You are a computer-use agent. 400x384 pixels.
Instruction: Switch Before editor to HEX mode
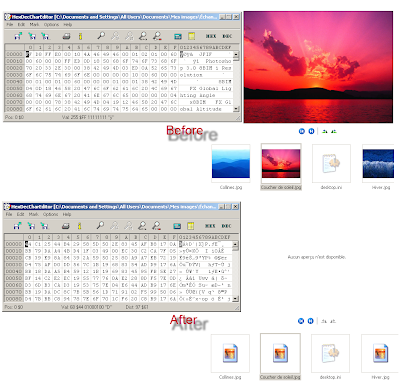[211, 36]
